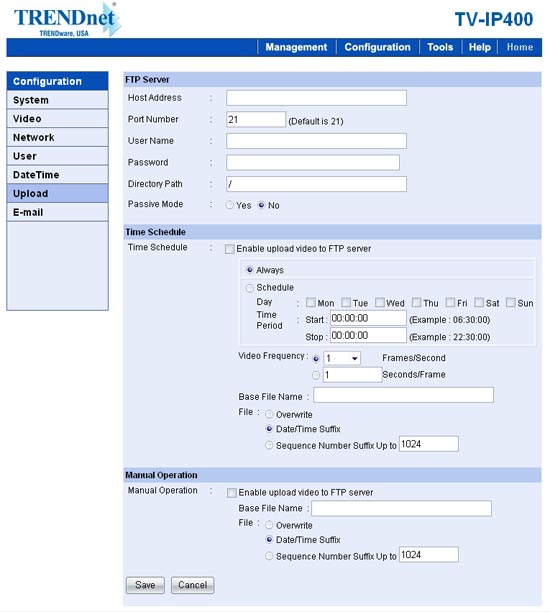This screenshot has width=550, height=612.
Task: Choose Overwrite in Time Schedule file options
Action: [269, 414]
